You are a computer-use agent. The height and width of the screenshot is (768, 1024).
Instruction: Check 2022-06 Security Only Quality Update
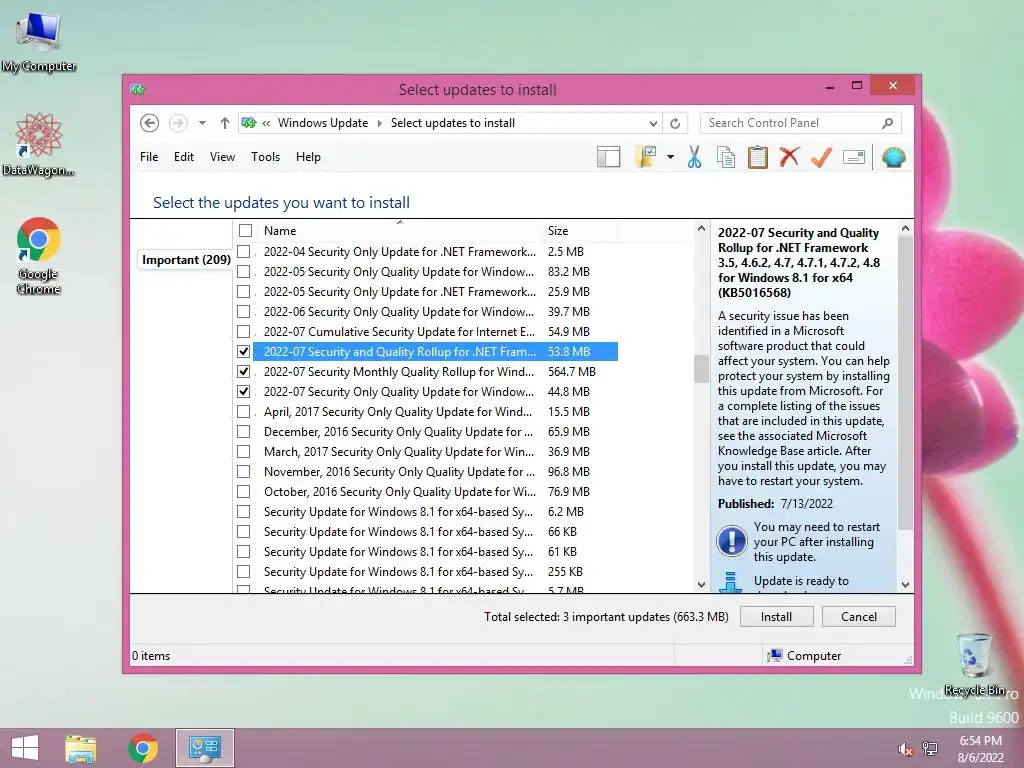[x=244, y=312]
